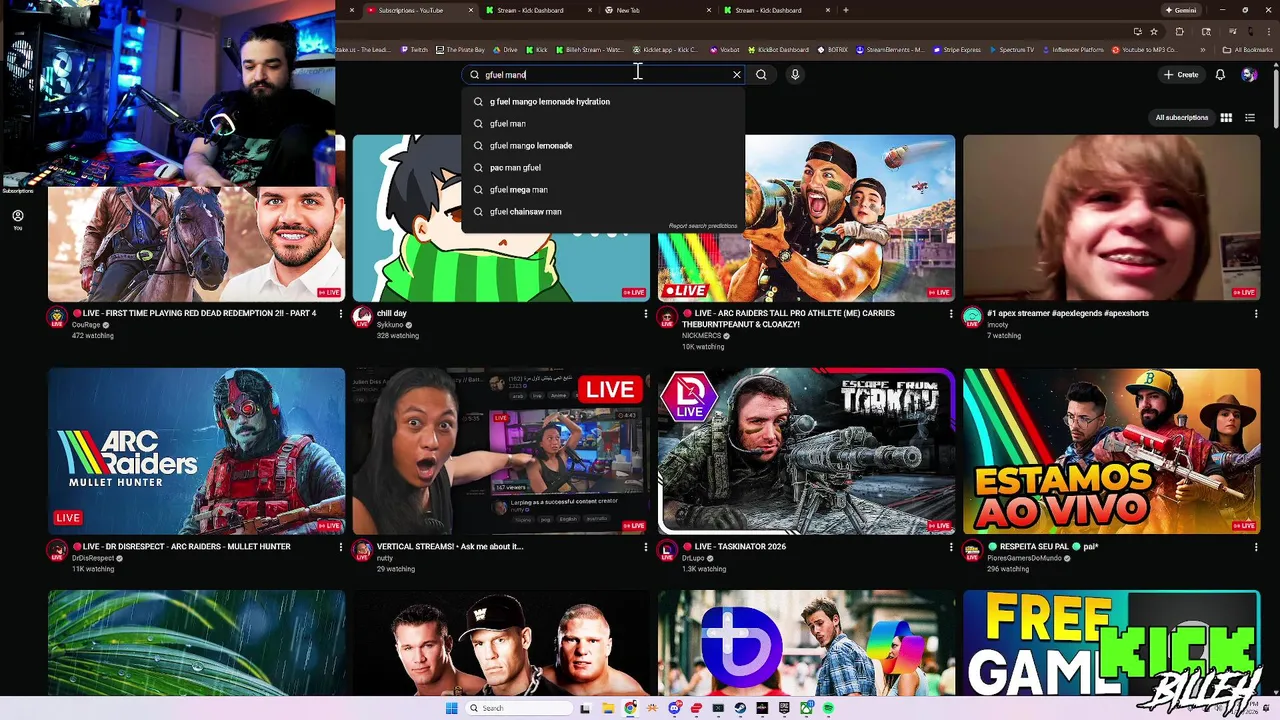This screenshot has height=720, width=1280.
Task: Open the ARC Raiders Mullet Hunter thumbnail
Action: 196,451
